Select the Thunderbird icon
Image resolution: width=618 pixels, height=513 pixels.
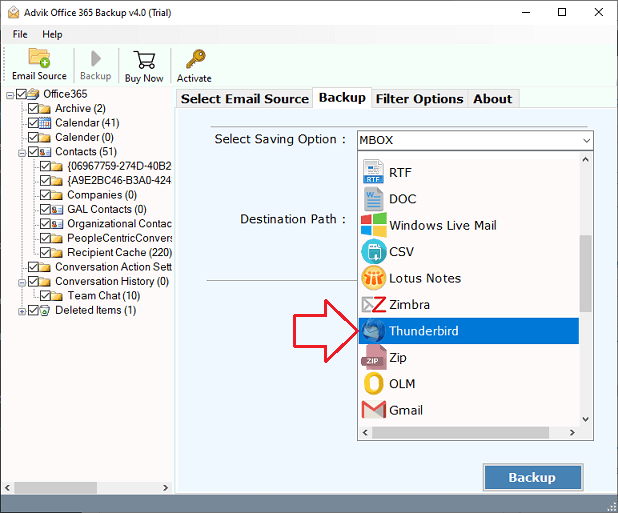click(x=373, y=331)
